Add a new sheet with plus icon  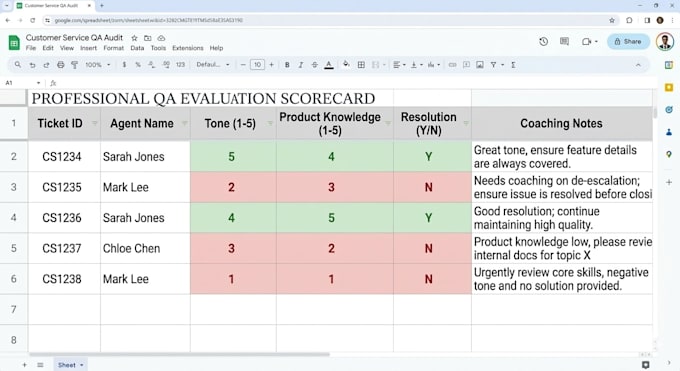(x=24, y=365)
